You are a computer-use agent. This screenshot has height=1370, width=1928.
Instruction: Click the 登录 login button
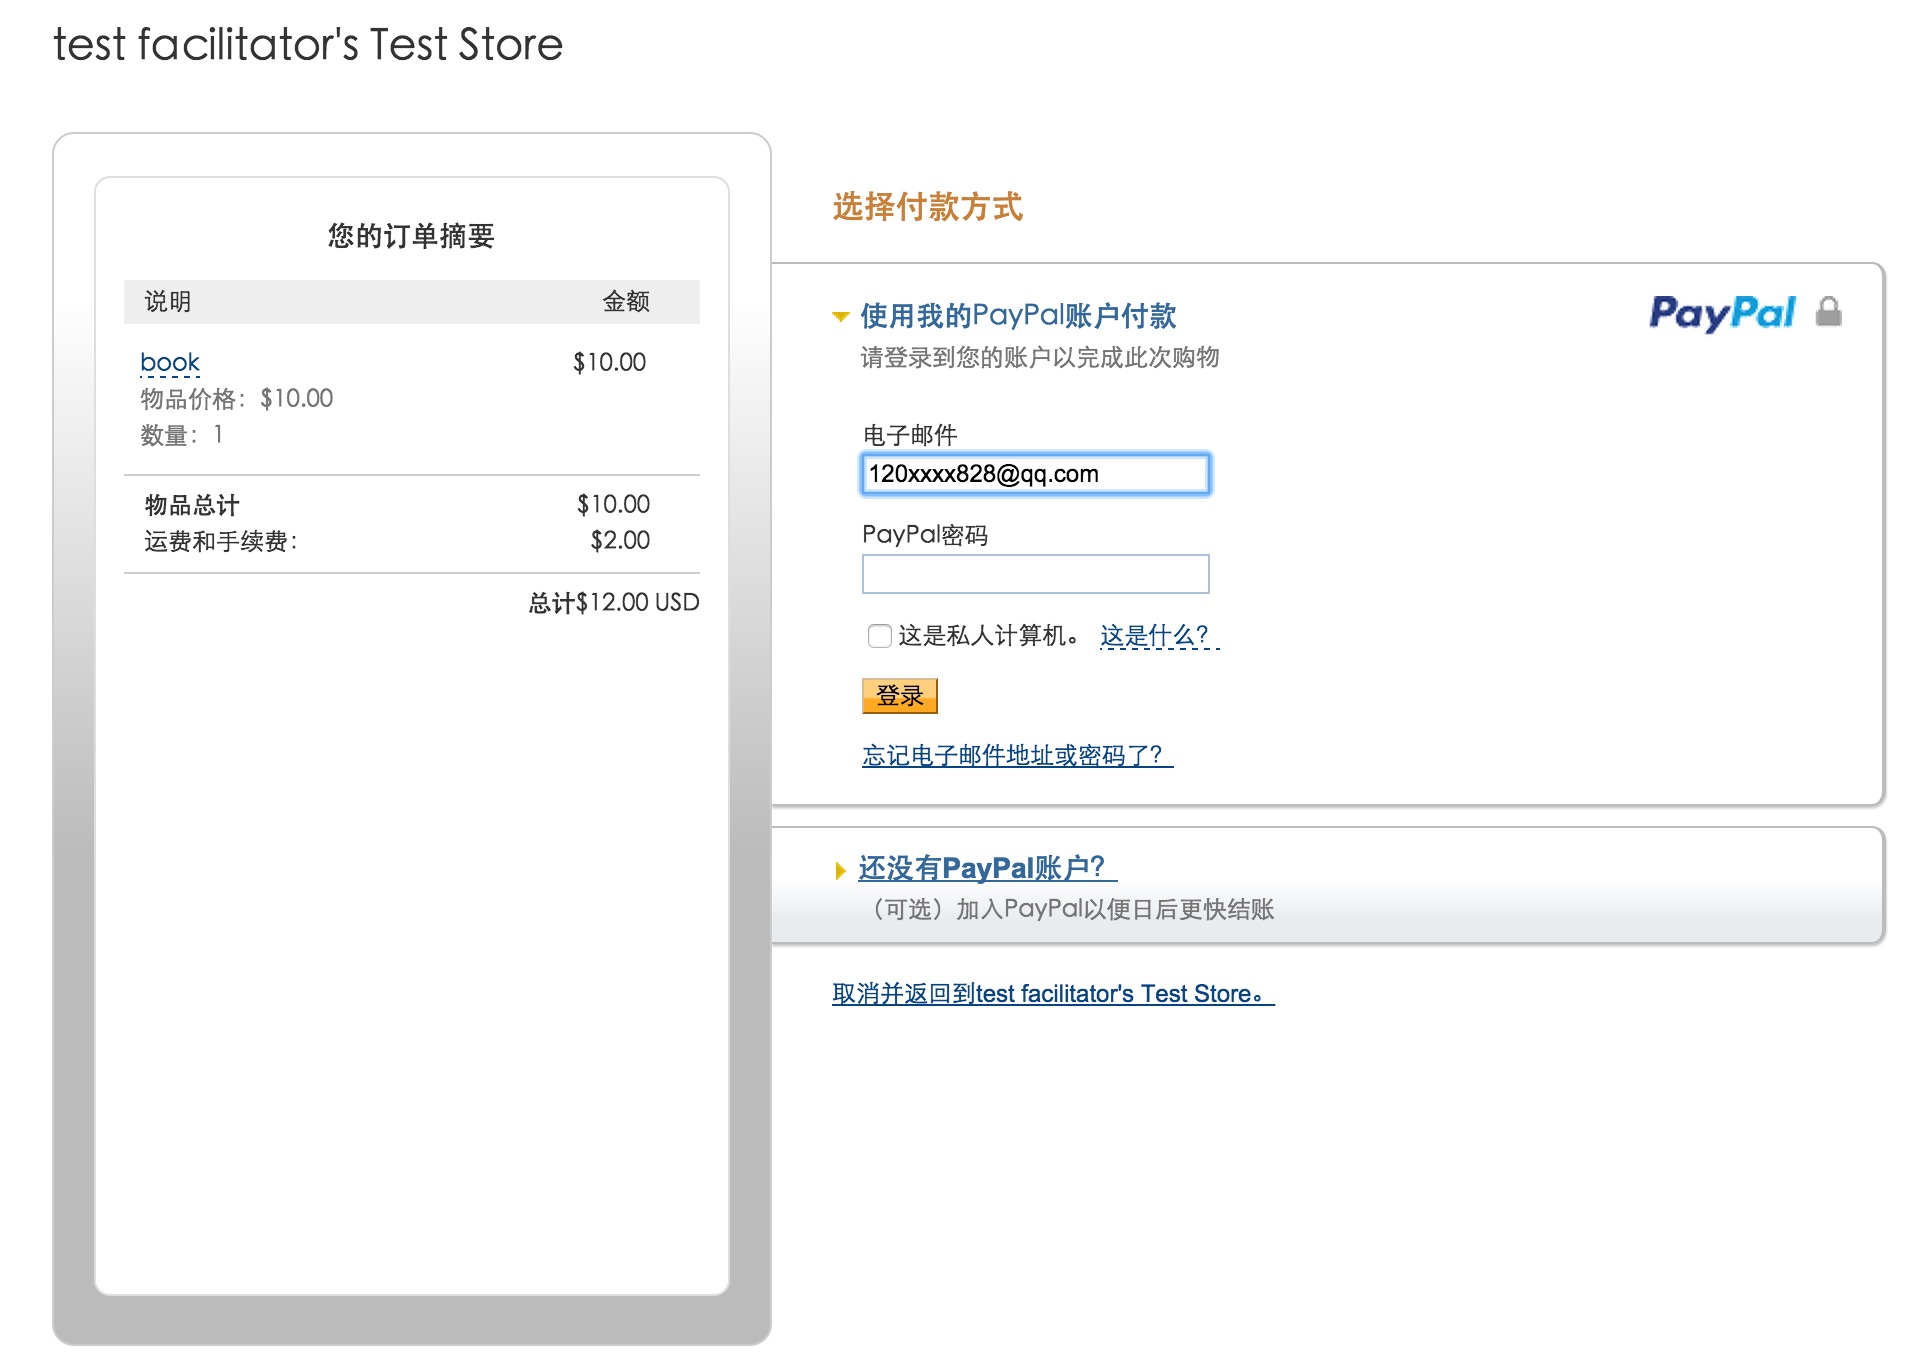[x=900, y=696]
